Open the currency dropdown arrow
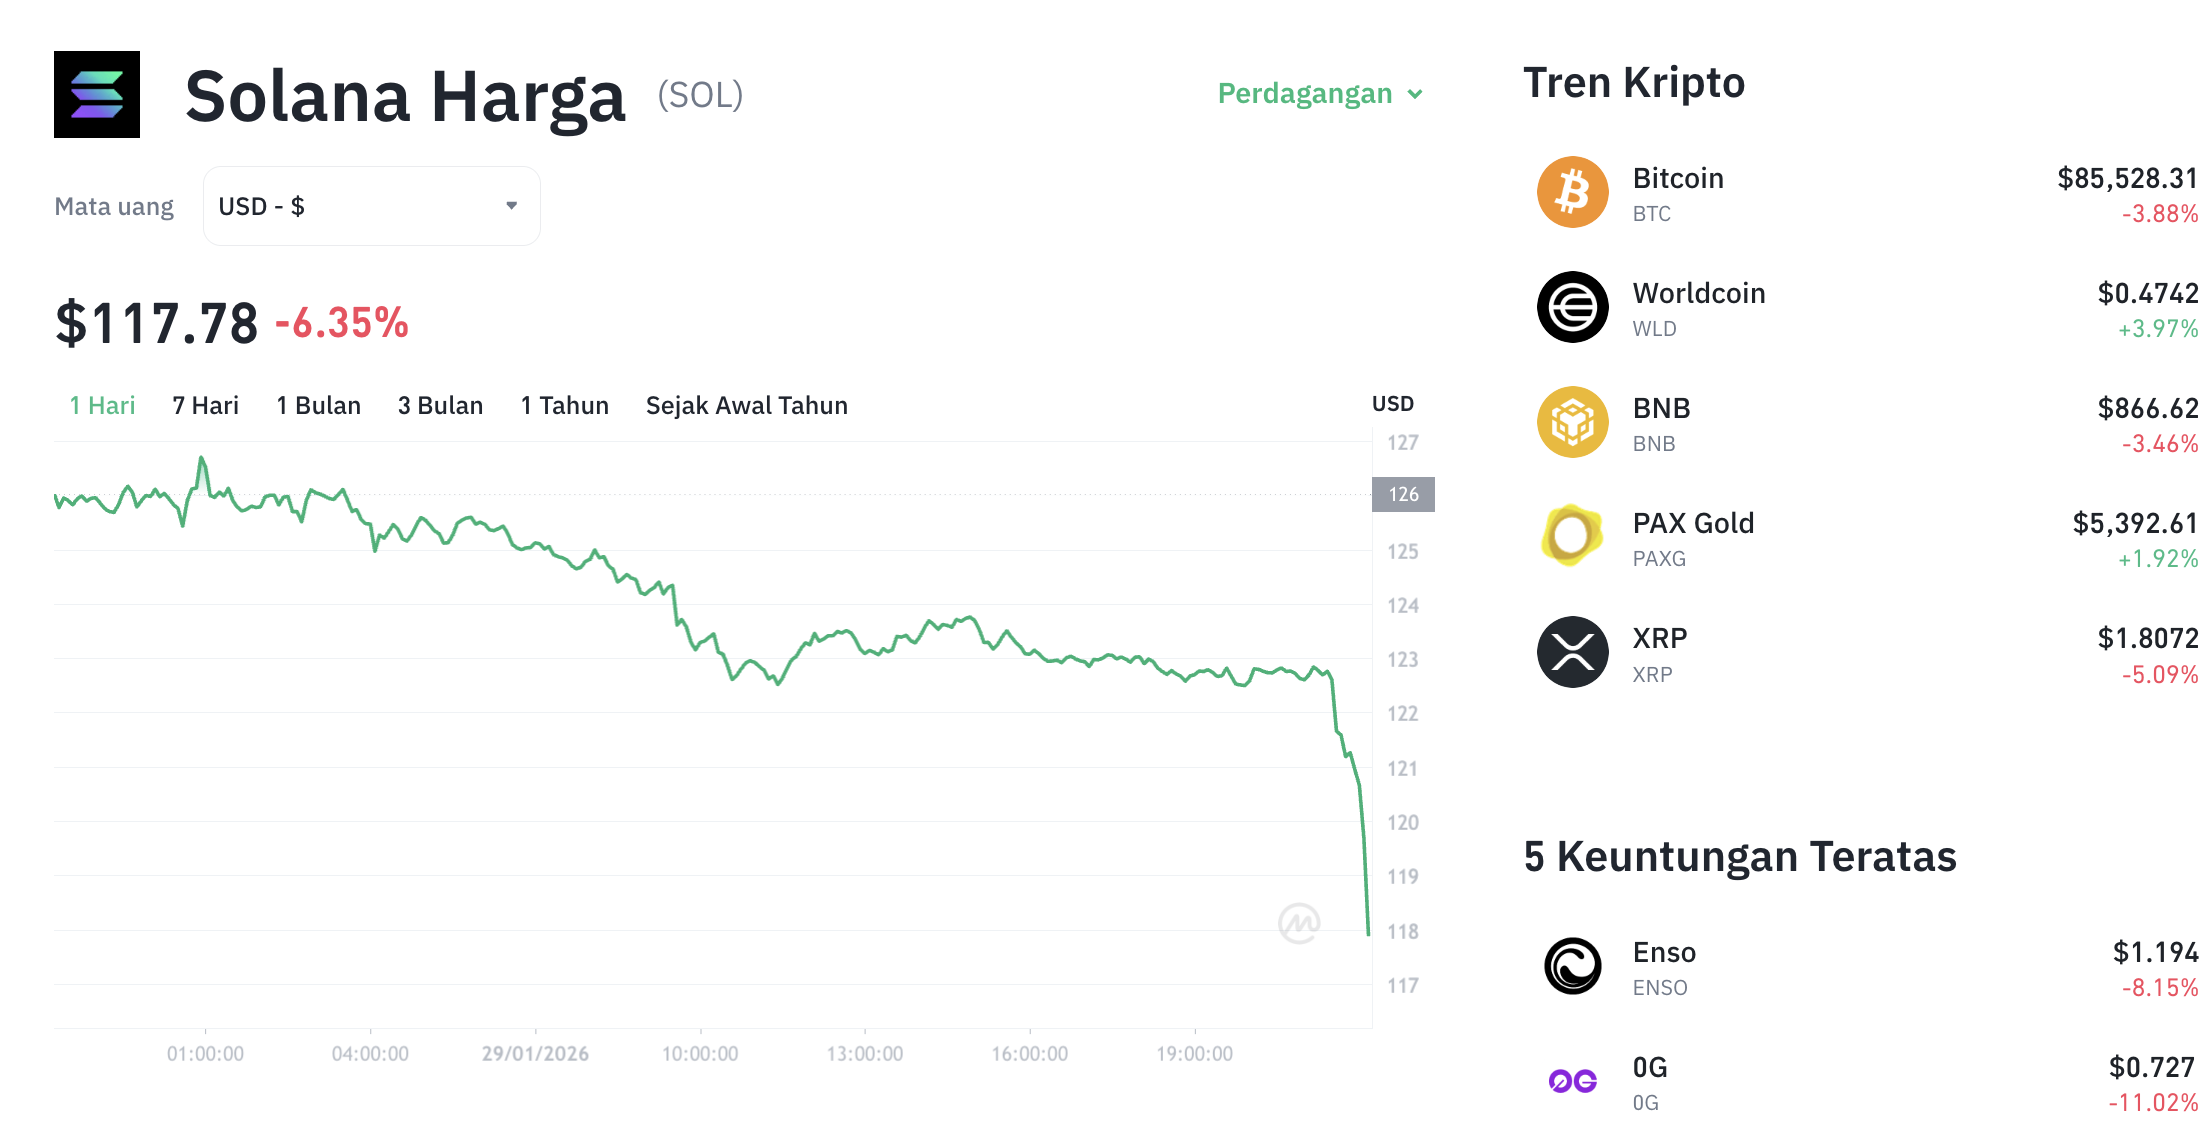This screenshot has height=1140, width=2210. (511, 205)
